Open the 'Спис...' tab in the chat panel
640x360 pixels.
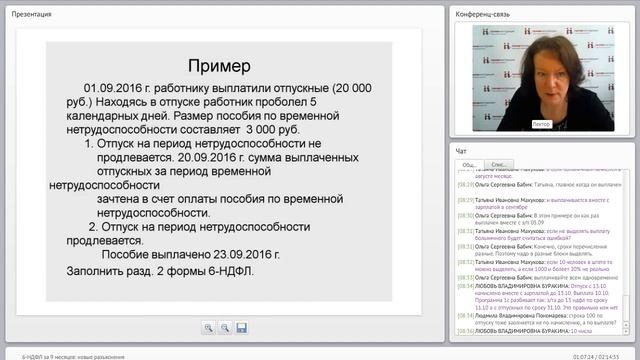click(x=498, y=164)
